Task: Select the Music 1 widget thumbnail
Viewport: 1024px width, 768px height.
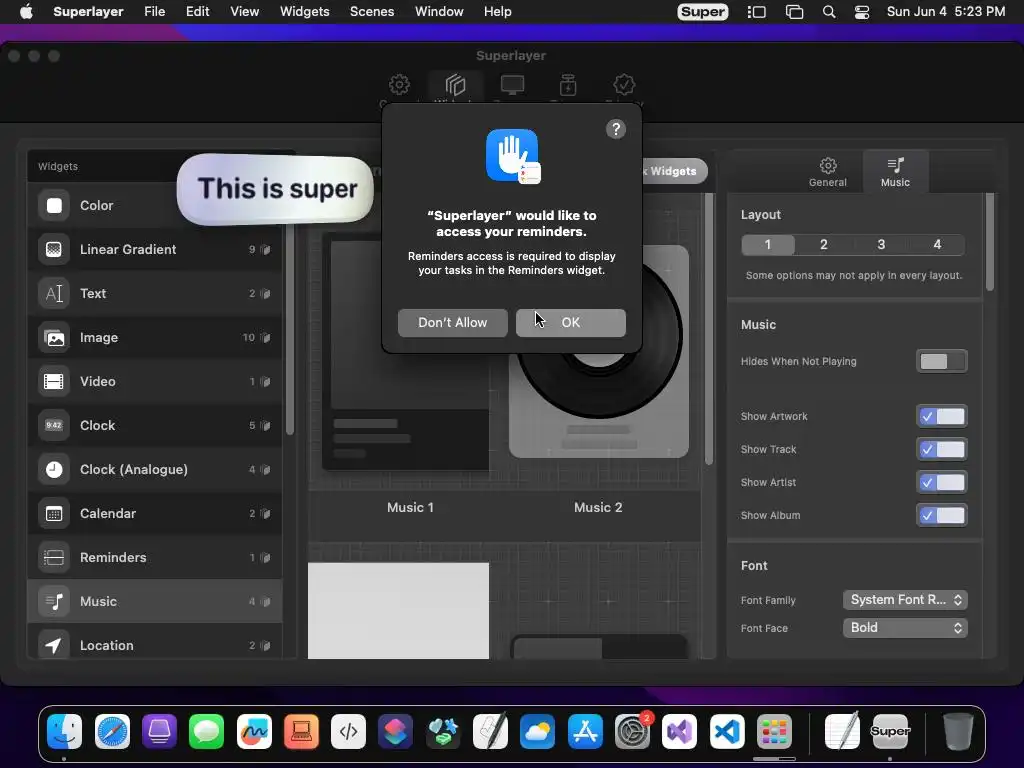Action: pos(406,352)
